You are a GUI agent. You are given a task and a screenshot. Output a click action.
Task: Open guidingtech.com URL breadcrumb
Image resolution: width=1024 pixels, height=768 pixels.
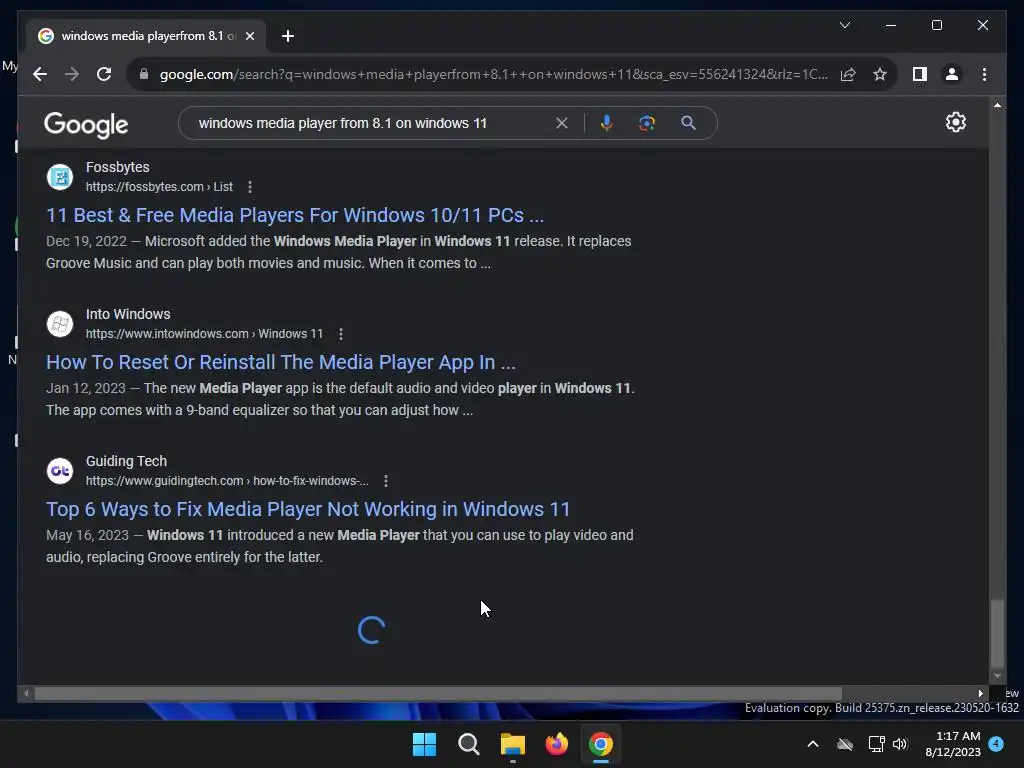click(227, 481)
